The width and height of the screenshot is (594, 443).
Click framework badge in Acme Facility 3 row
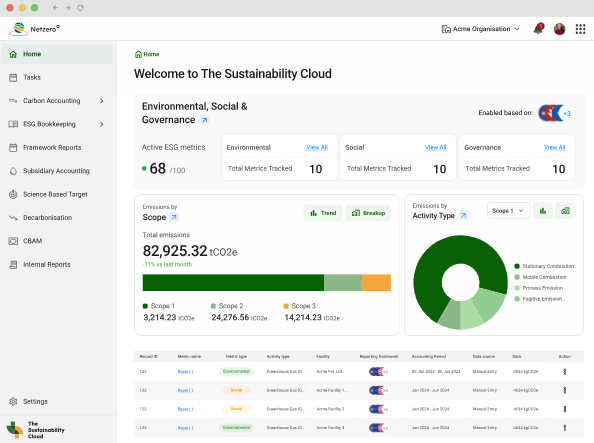pos(378,428)
